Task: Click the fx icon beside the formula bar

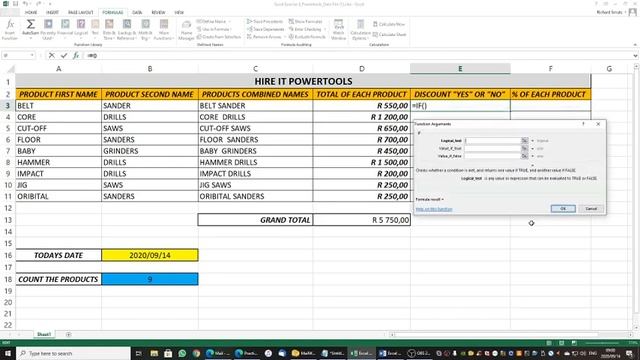Action: click(x=76, y=55)
